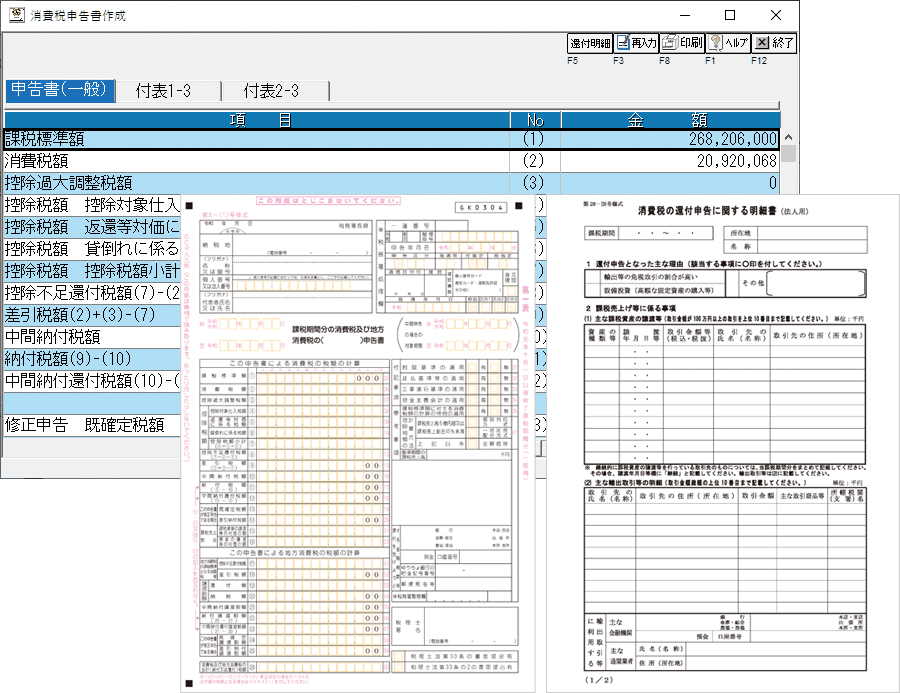Switch to the 付表1-3 tab
This screenshot has width=900, height=693.
pyautogui.click(x=168, y=91)
